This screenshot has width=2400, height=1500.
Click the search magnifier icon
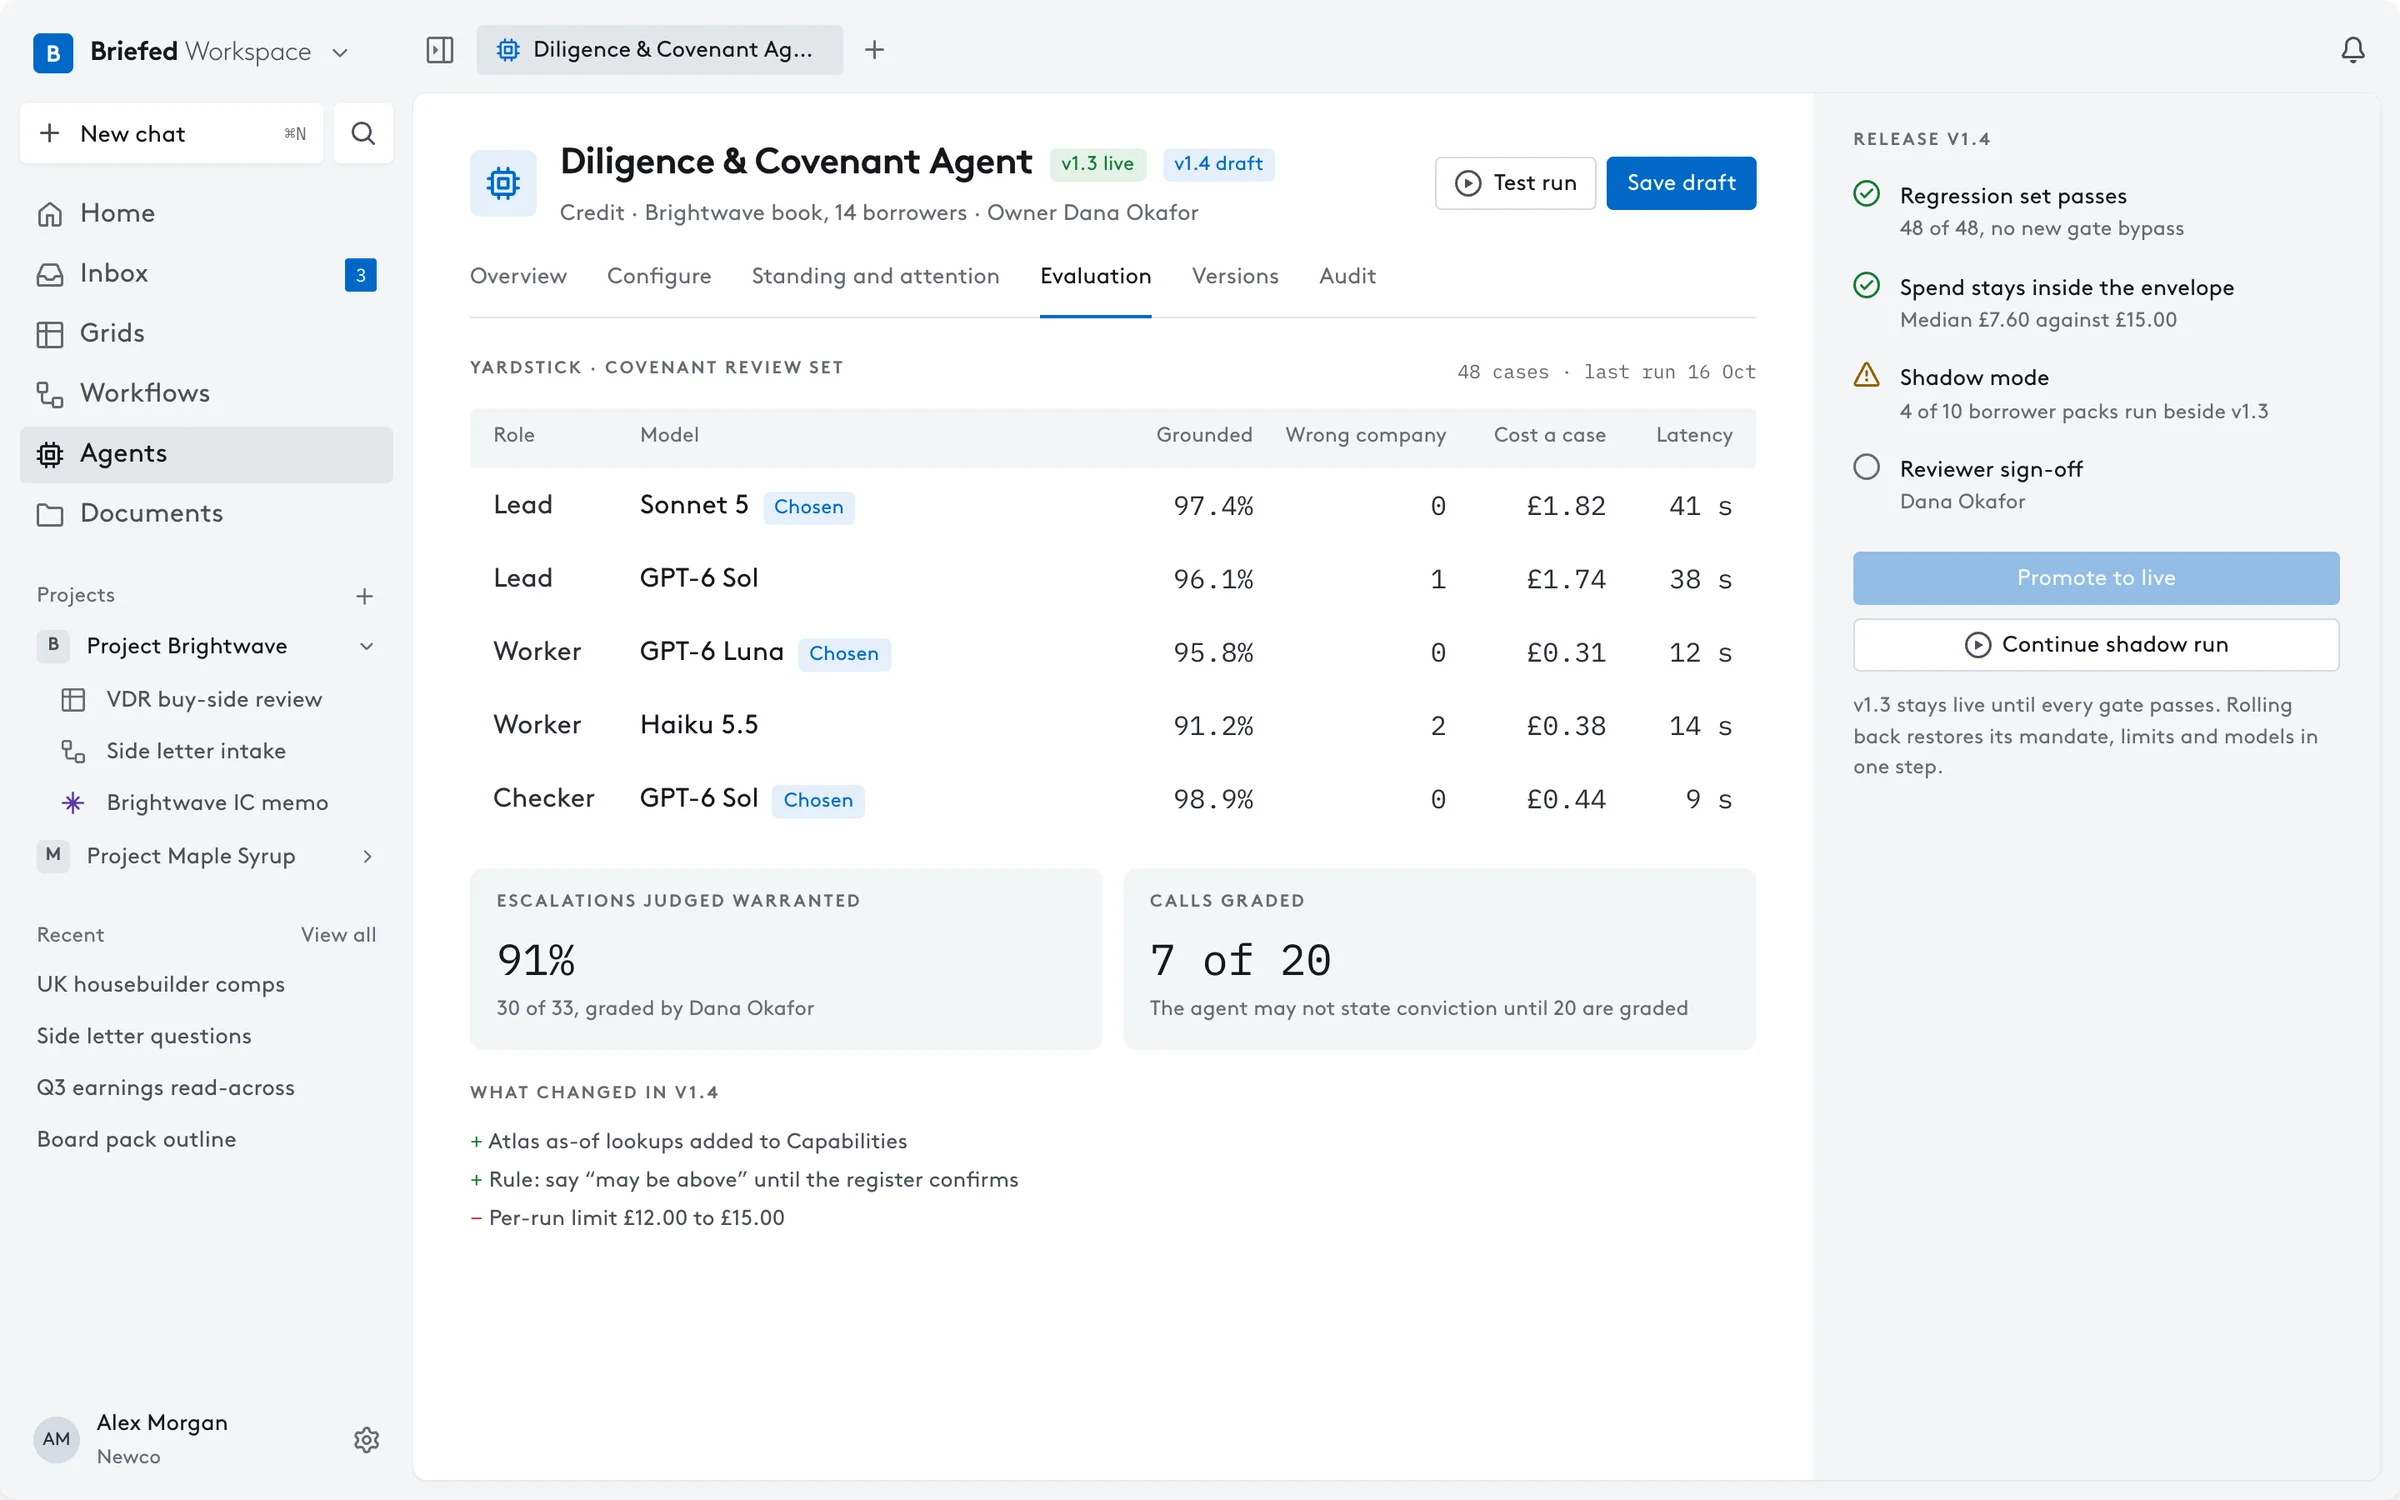(363, 133)
